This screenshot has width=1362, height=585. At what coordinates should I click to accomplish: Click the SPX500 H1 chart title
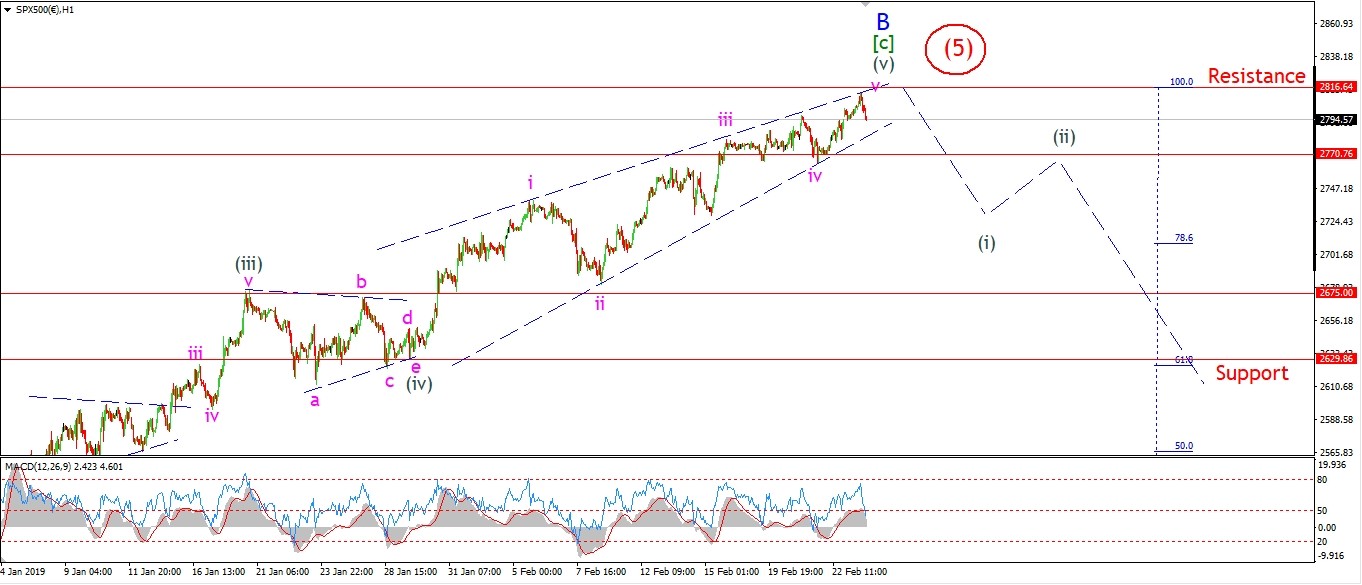[x=47, y=10]
